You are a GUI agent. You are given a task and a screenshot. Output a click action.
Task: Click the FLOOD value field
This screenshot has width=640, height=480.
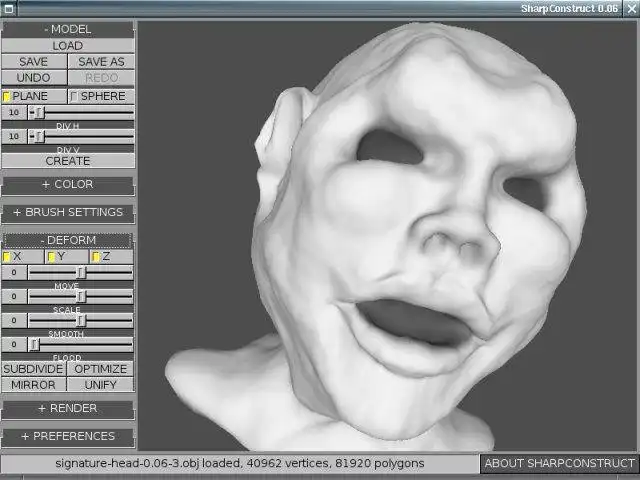[14, 345]
